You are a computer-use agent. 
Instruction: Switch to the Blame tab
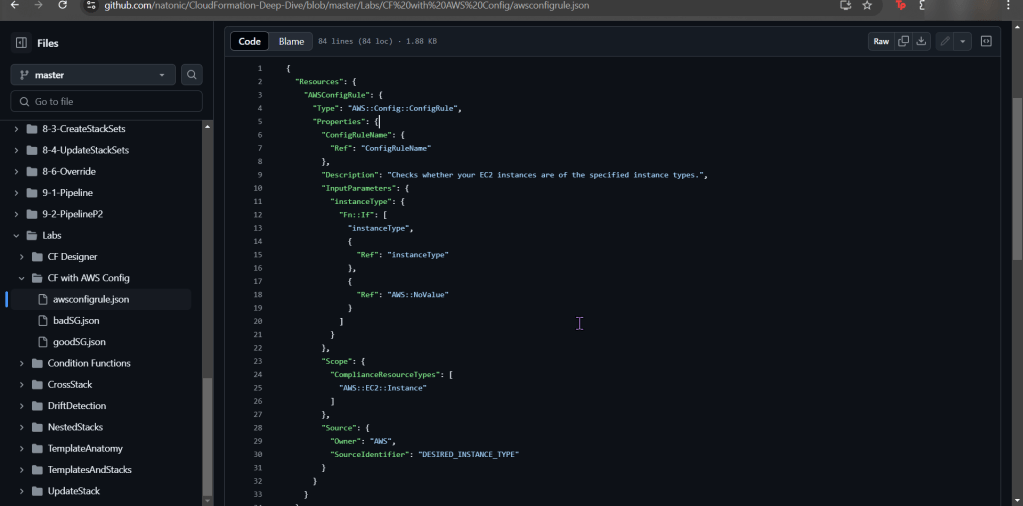point(291,42)
